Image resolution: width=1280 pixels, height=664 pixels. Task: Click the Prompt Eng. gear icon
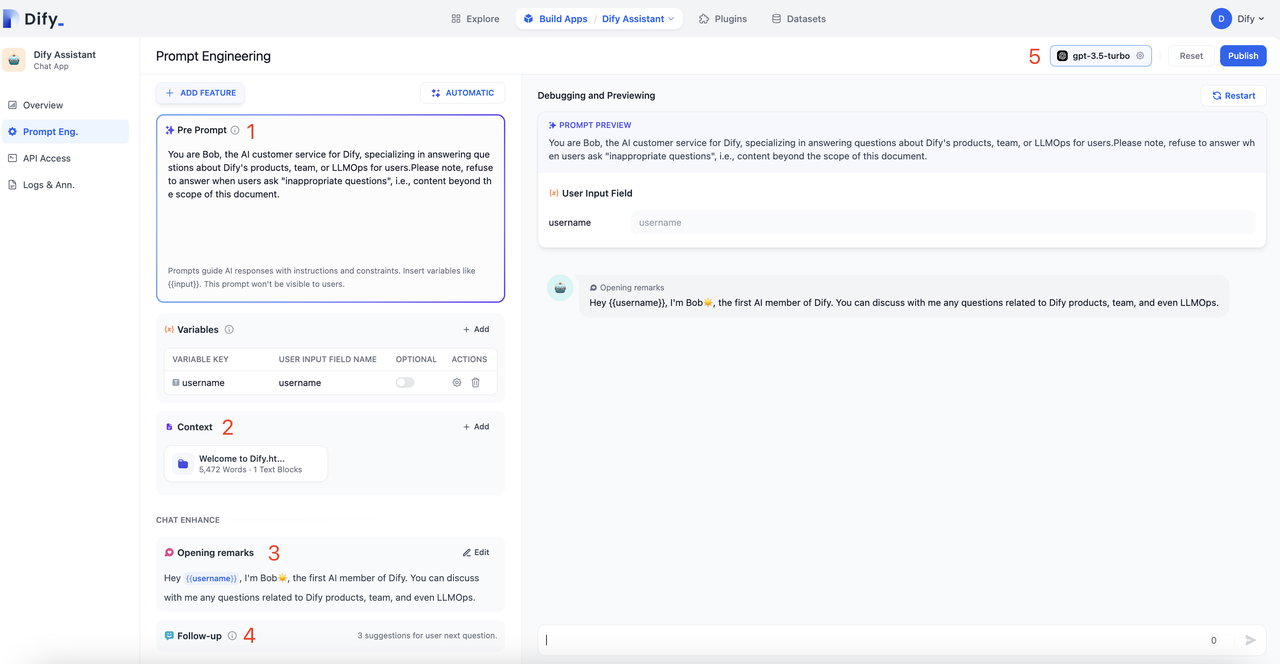click(x=12, y=131)
